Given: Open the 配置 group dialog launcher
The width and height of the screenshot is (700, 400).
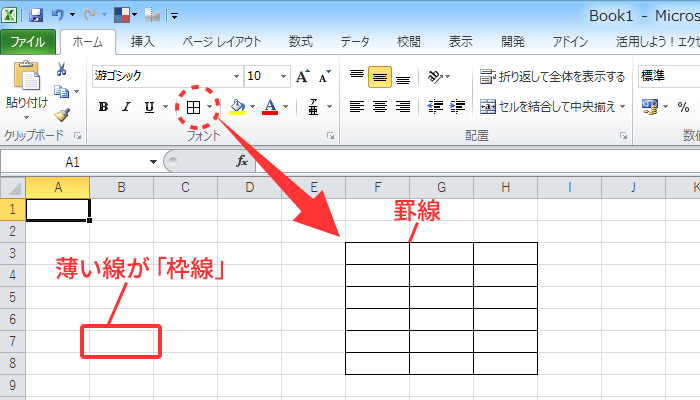Looking at the screenshot, I should point(623,136).
